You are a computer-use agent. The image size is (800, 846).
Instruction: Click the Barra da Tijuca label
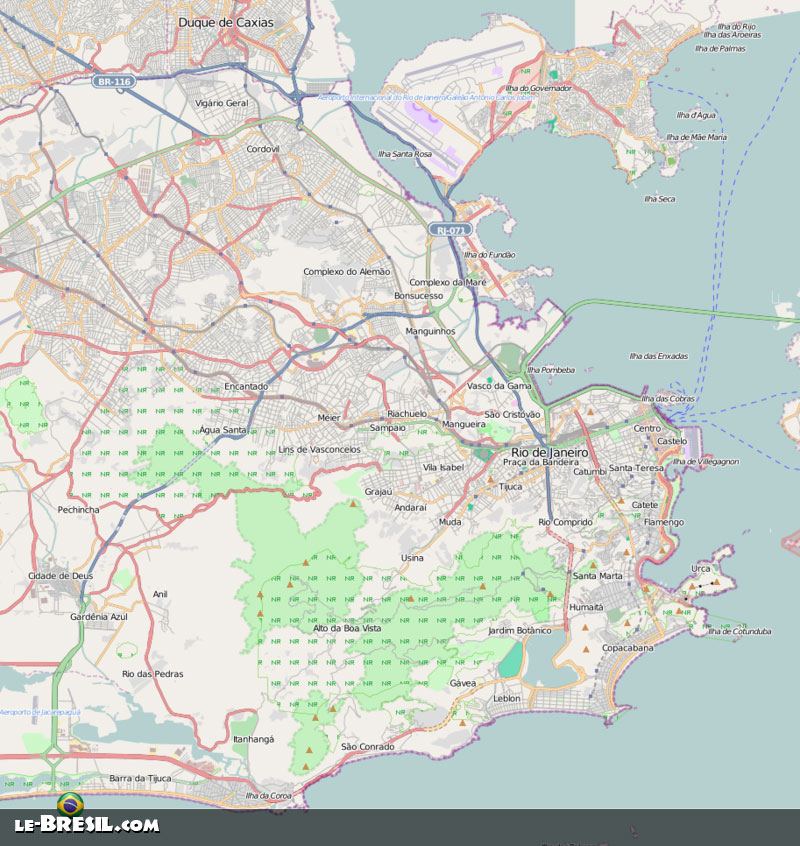[141, 777]
